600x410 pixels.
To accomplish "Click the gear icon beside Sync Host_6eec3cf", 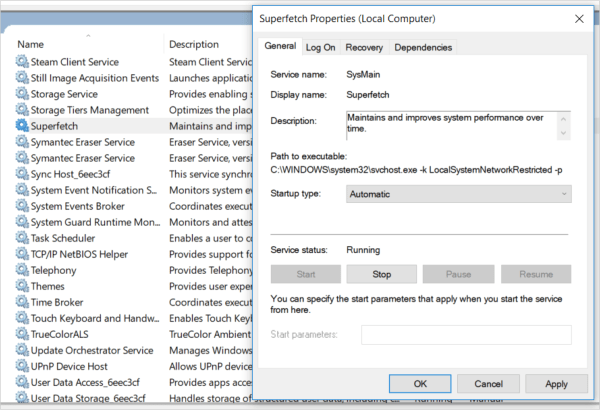I will click(x=22, y=174).
